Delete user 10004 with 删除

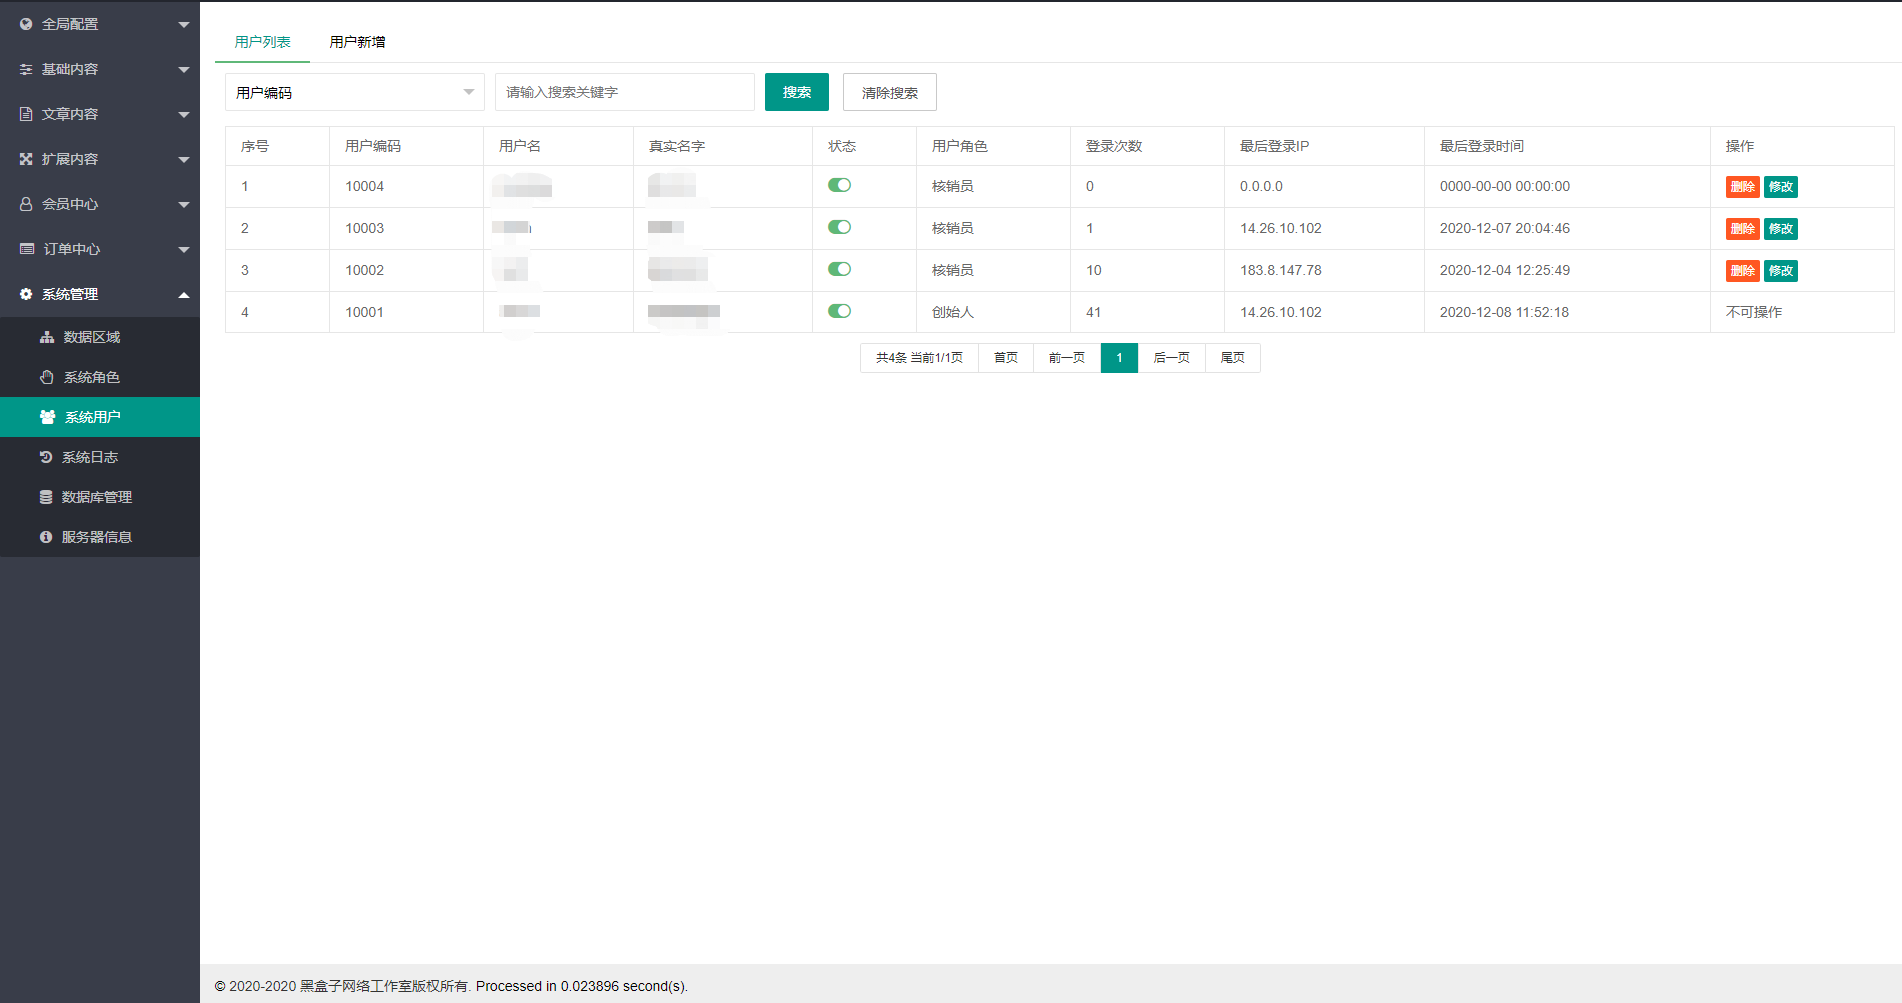(x=1743, y=187)
